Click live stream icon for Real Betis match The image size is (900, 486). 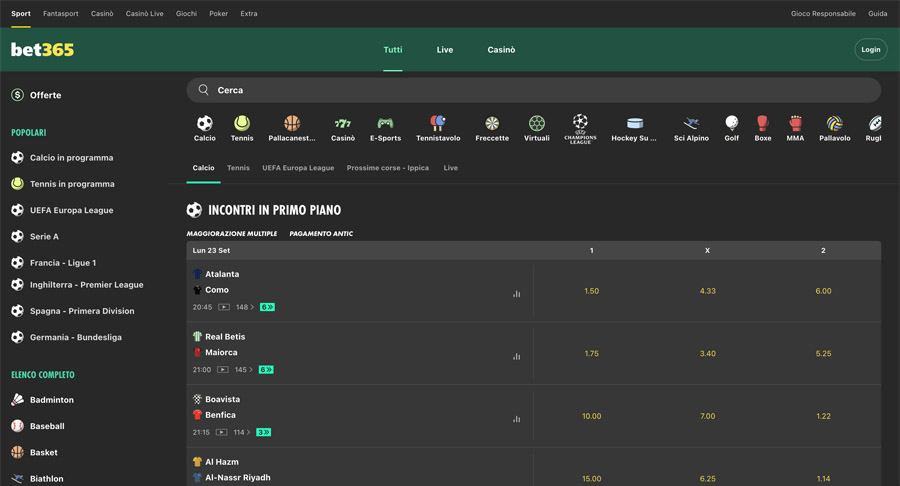(223, 370)
